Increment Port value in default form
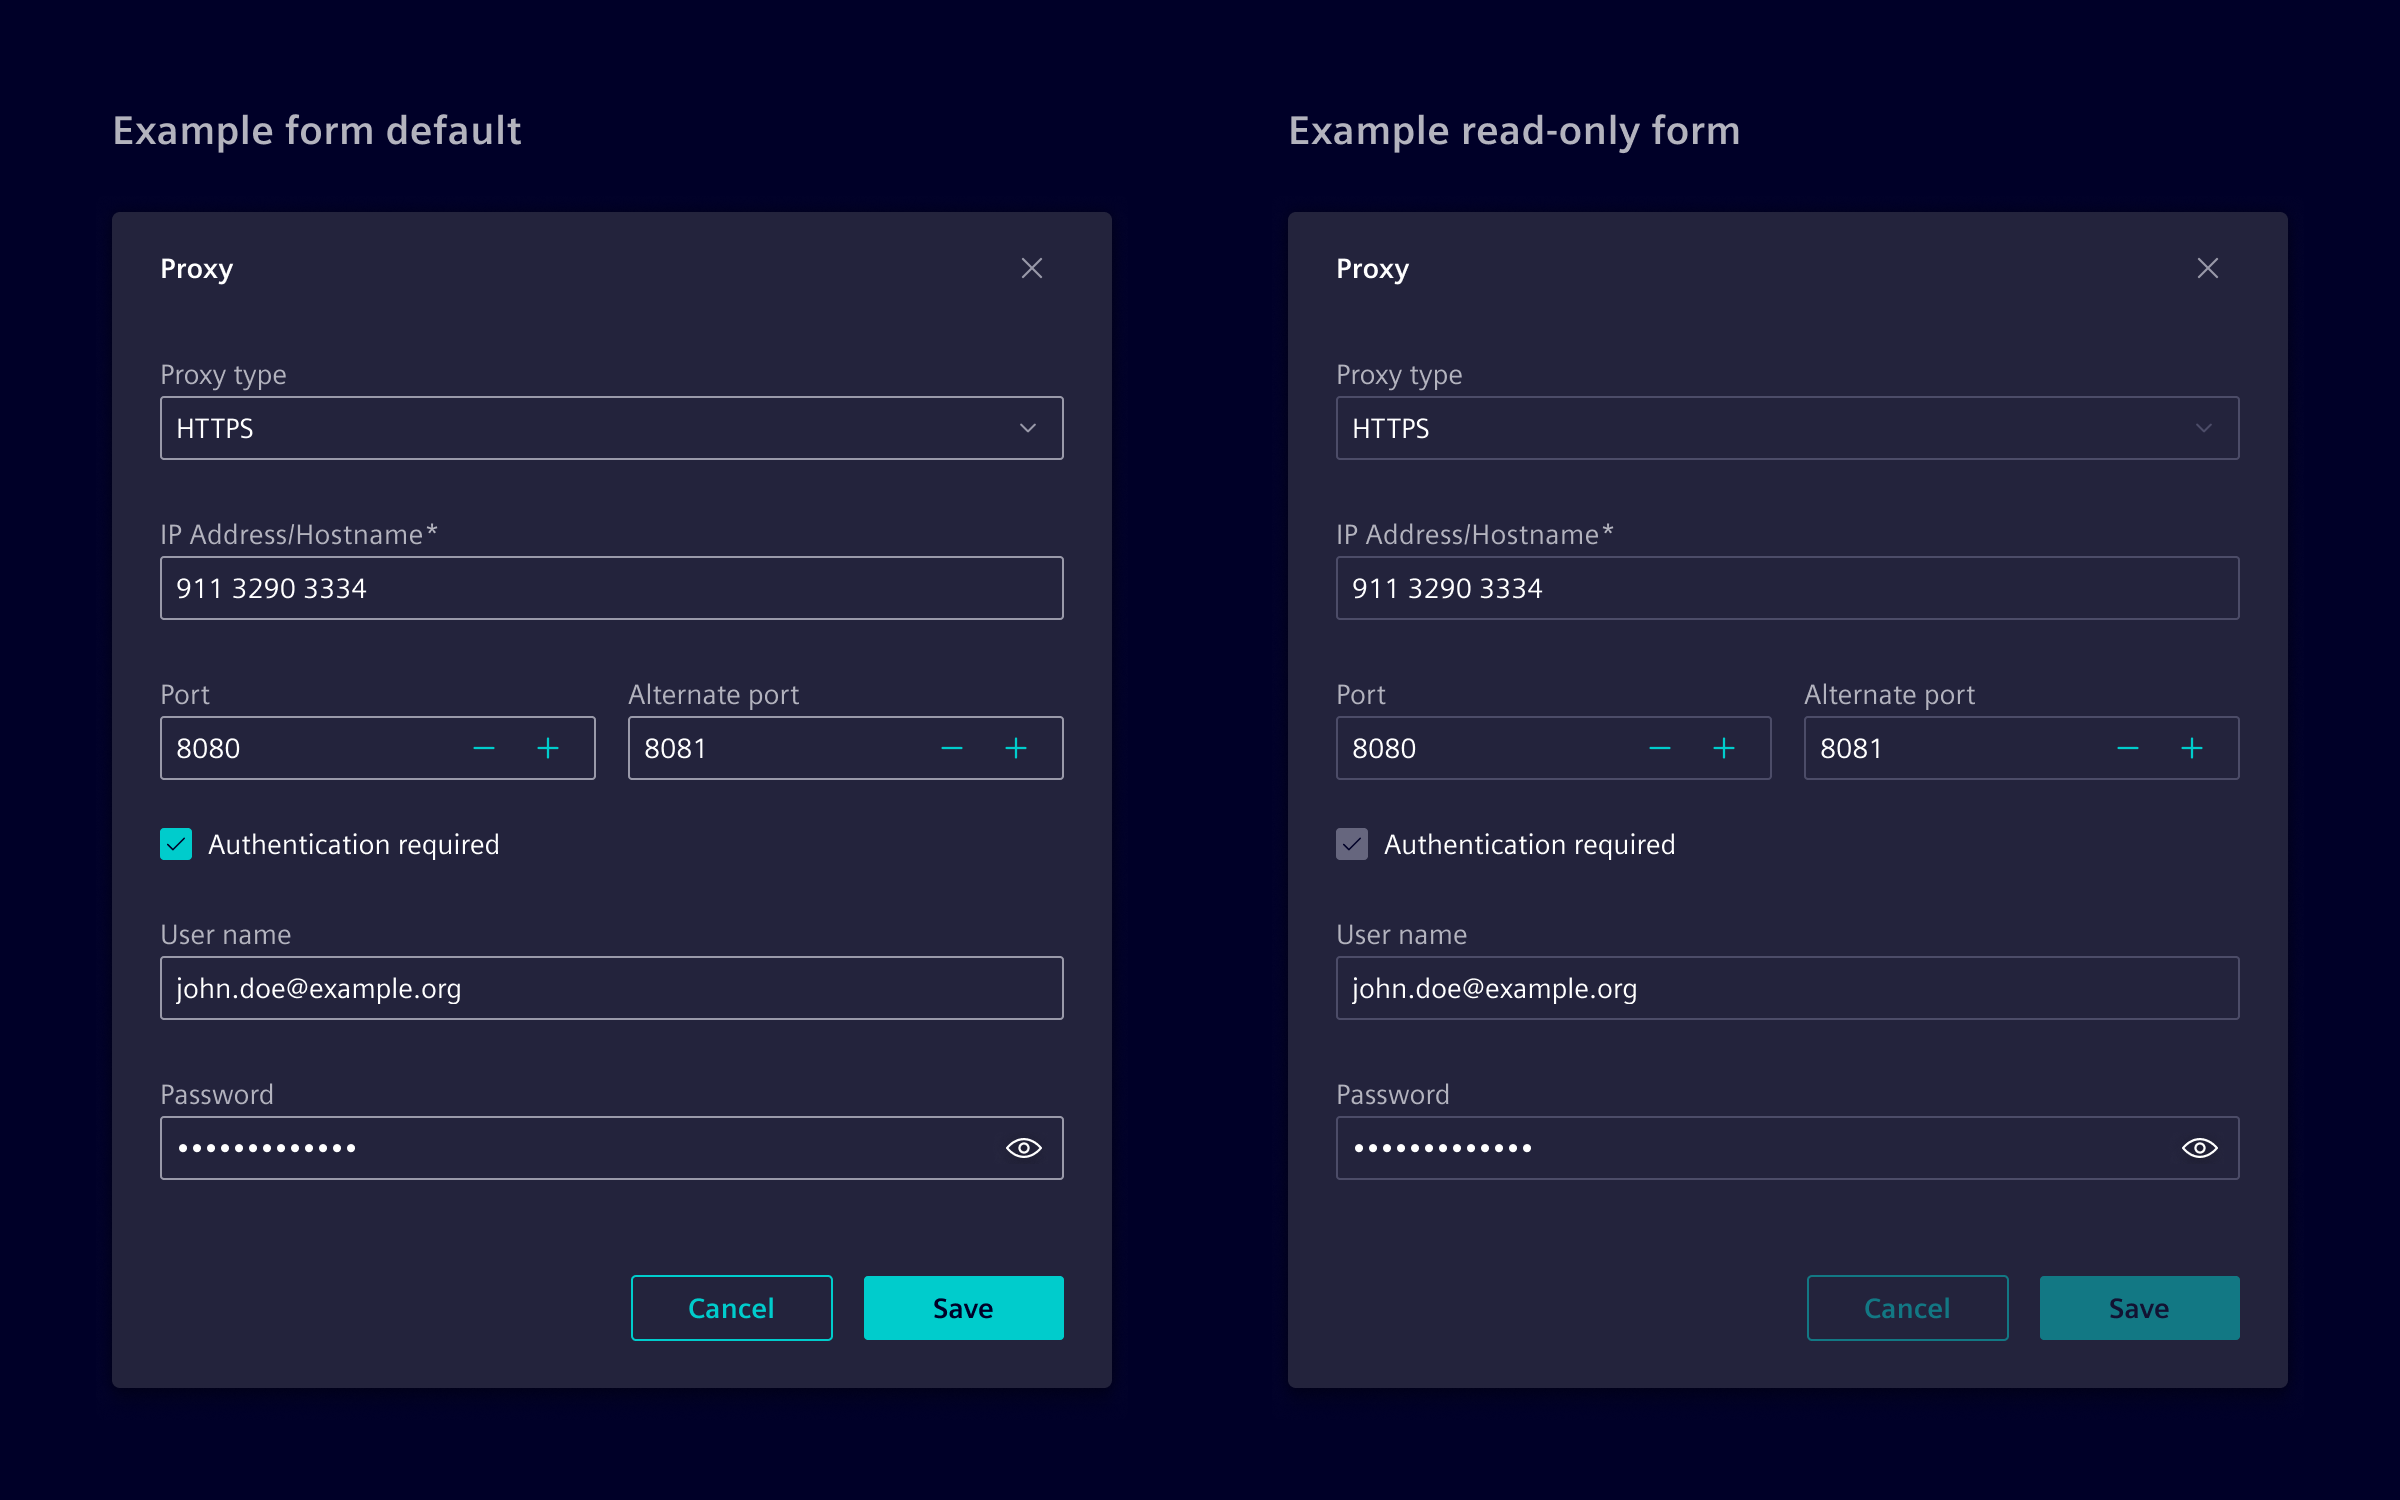Screen dimensions: 2400x1500 (547, 748)
